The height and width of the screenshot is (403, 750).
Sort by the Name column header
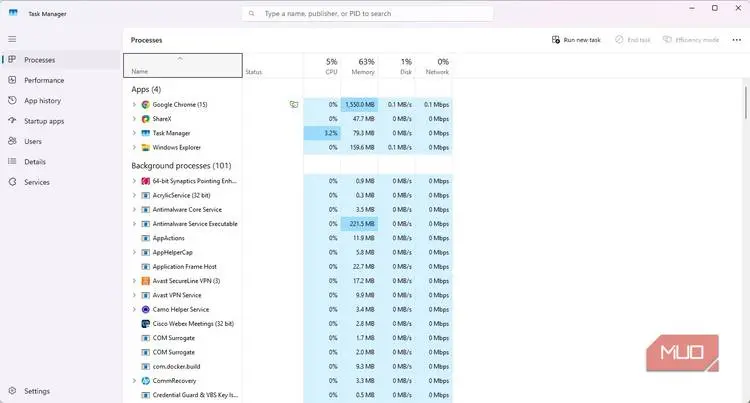tap(183, 65)
